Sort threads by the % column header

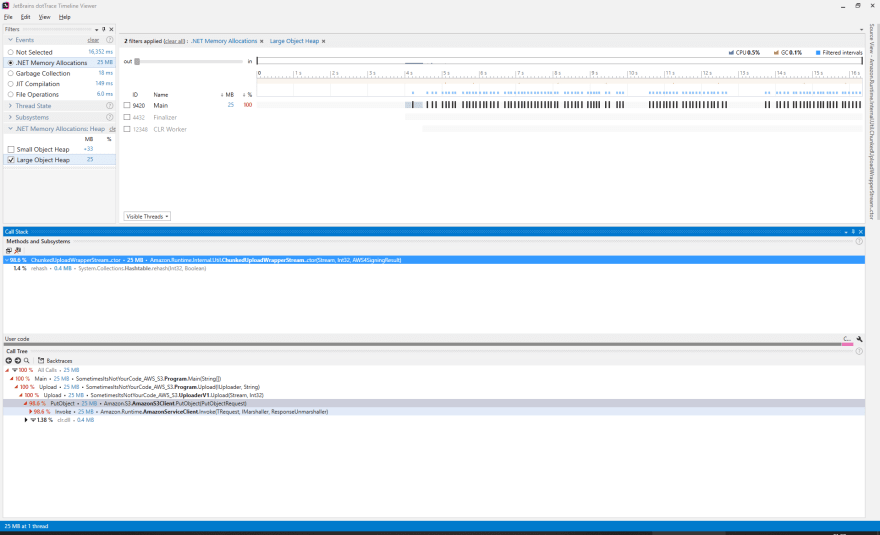(248, 95)
